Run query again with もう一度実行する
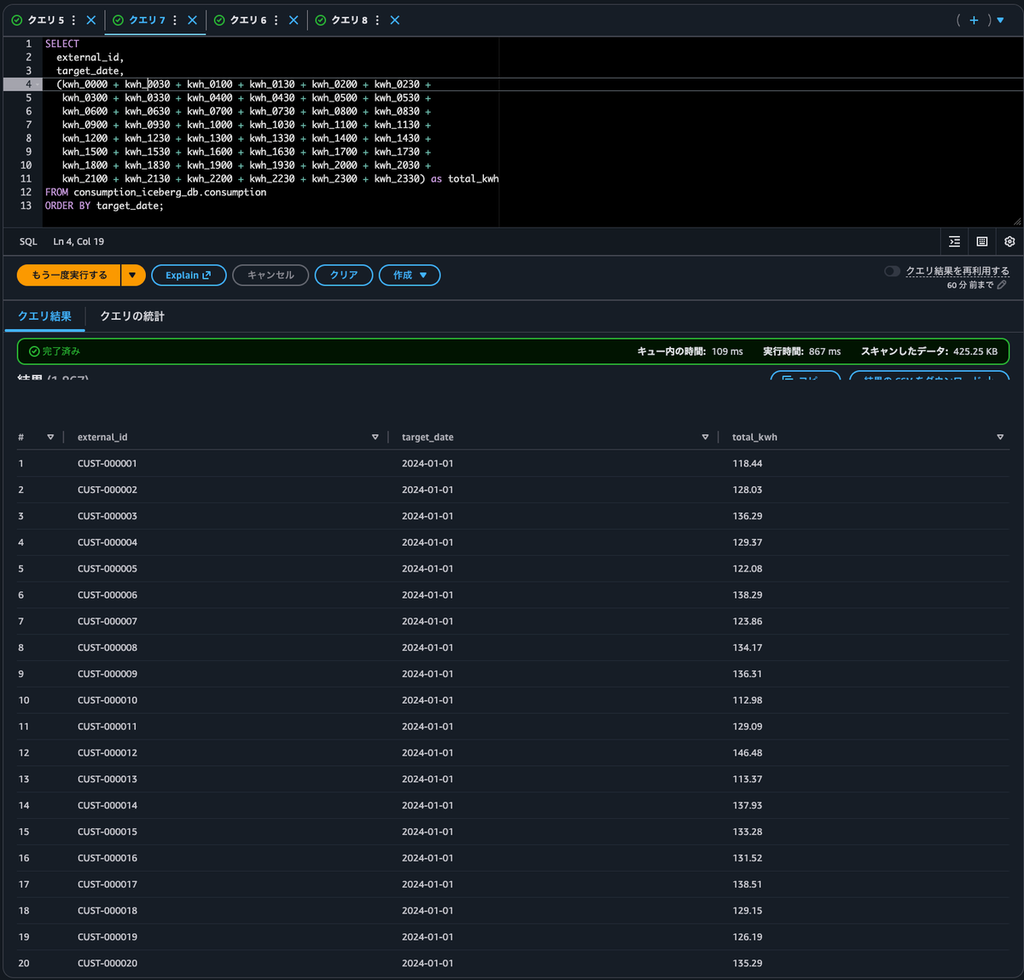Image resolution: width=1024 pixels, height=980 pixels. 69,276
